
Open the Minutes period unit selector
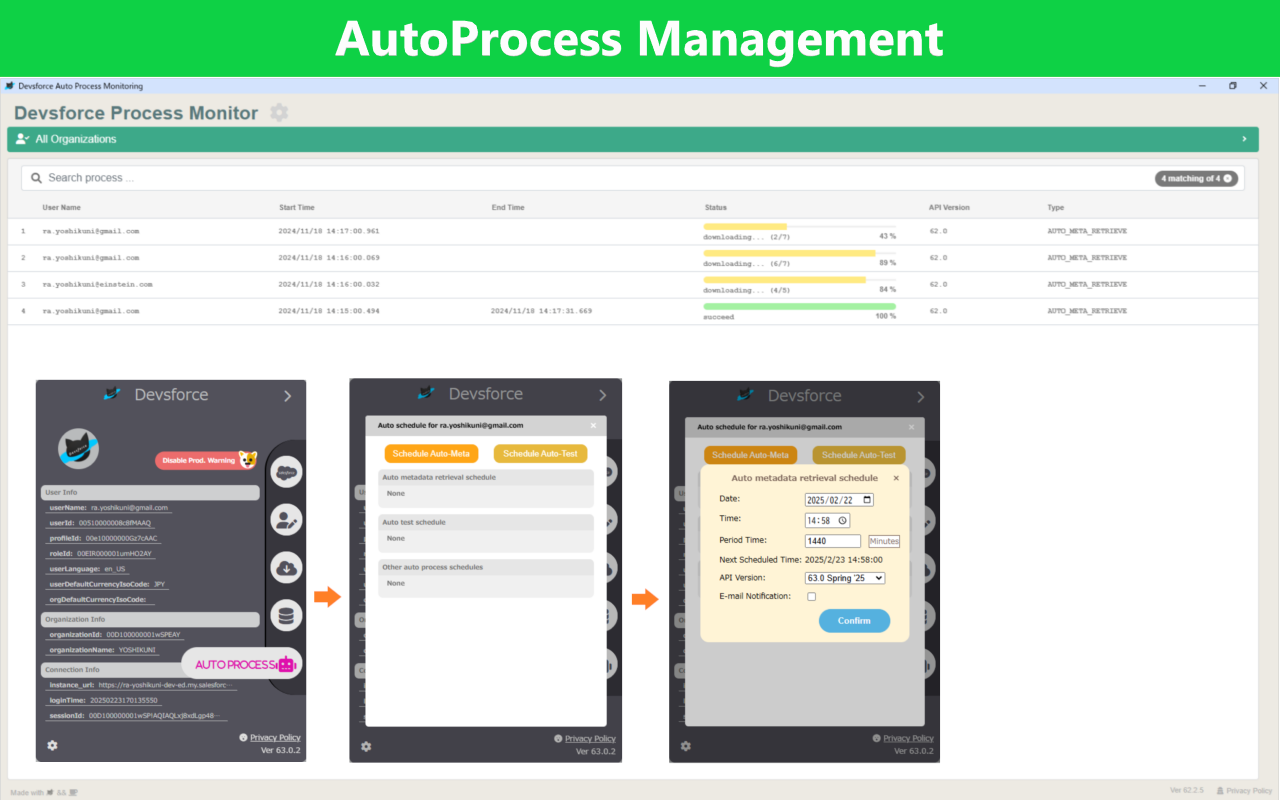tap(883, 541)
